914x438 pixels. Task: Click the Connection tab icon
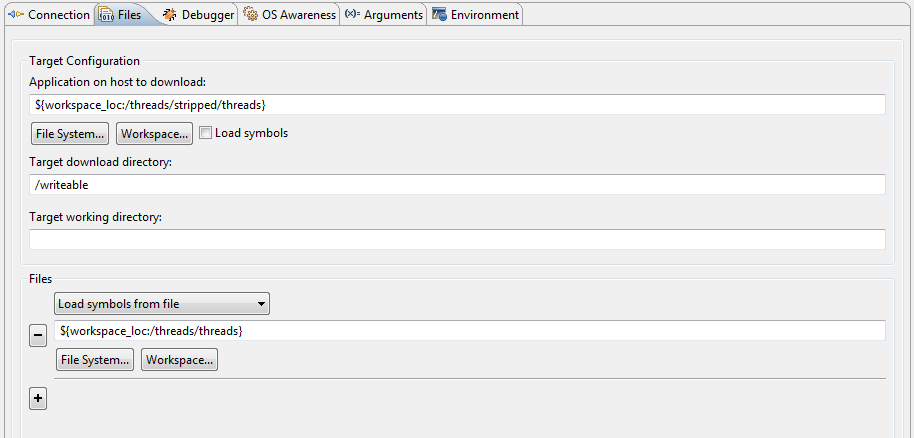click(x=16, y=15)
